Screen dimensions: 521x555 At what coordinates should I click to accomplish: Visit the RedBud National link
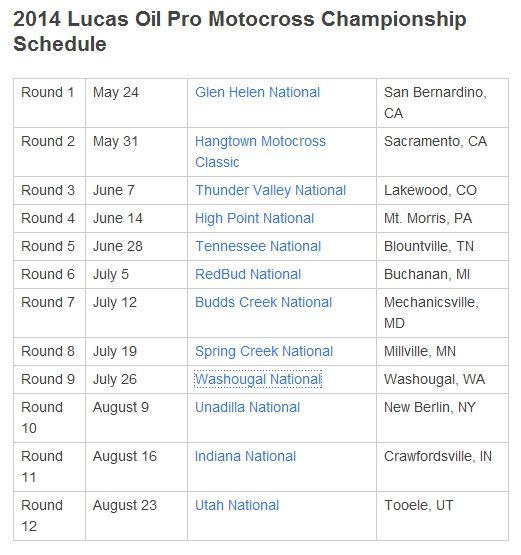(248, 274)
